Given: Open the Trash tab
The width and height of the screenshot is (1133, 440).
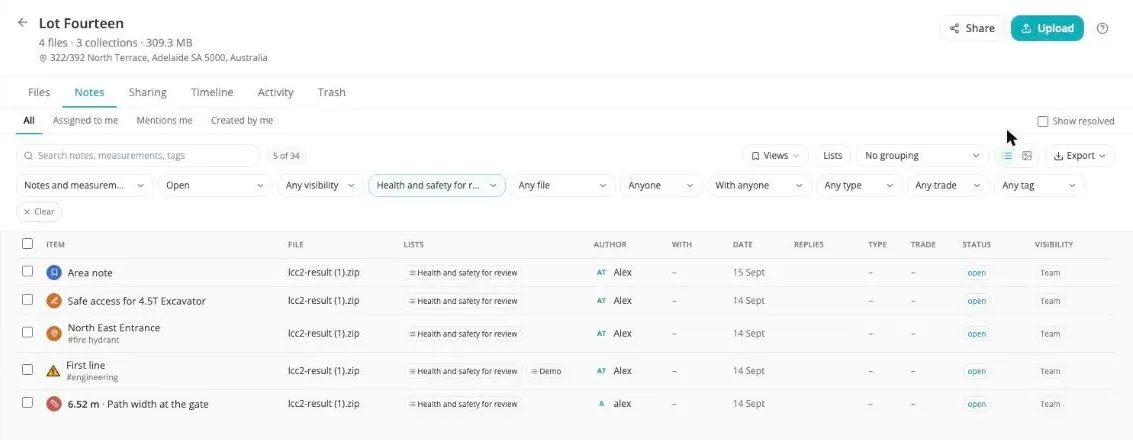Looking at the screenshot, I should click(x=332, y=92).
